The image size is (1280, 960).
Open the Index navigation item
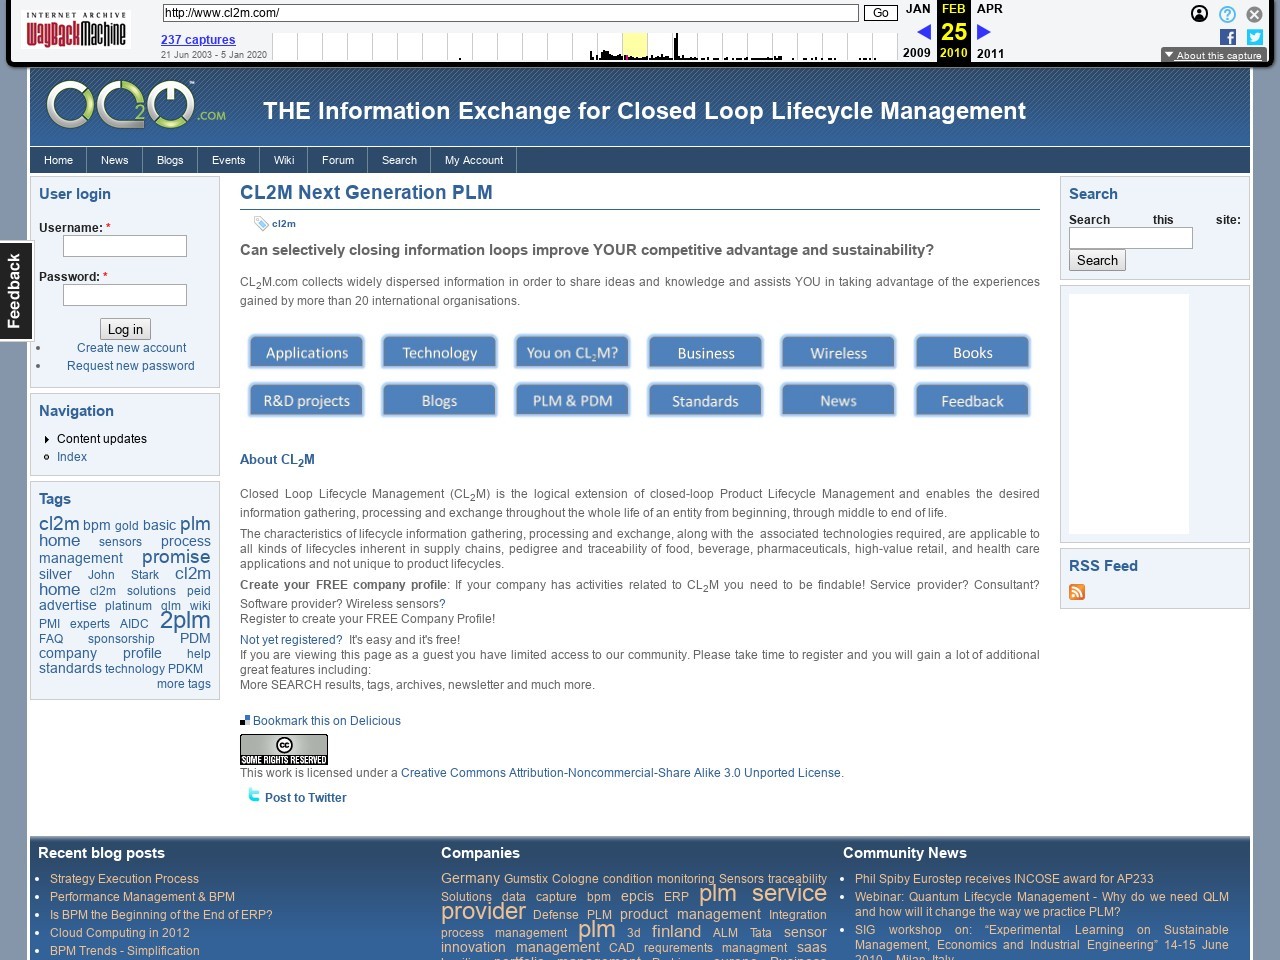tap(72, 457)
